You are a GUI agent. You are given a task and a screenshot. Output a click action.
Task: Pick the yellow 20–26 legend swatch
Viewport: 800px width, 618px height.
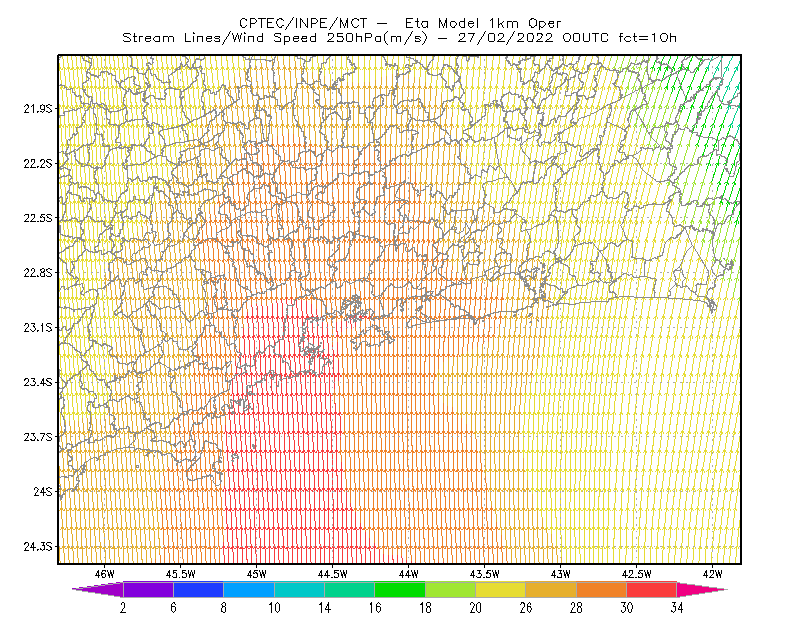click(x=501, y=589)
